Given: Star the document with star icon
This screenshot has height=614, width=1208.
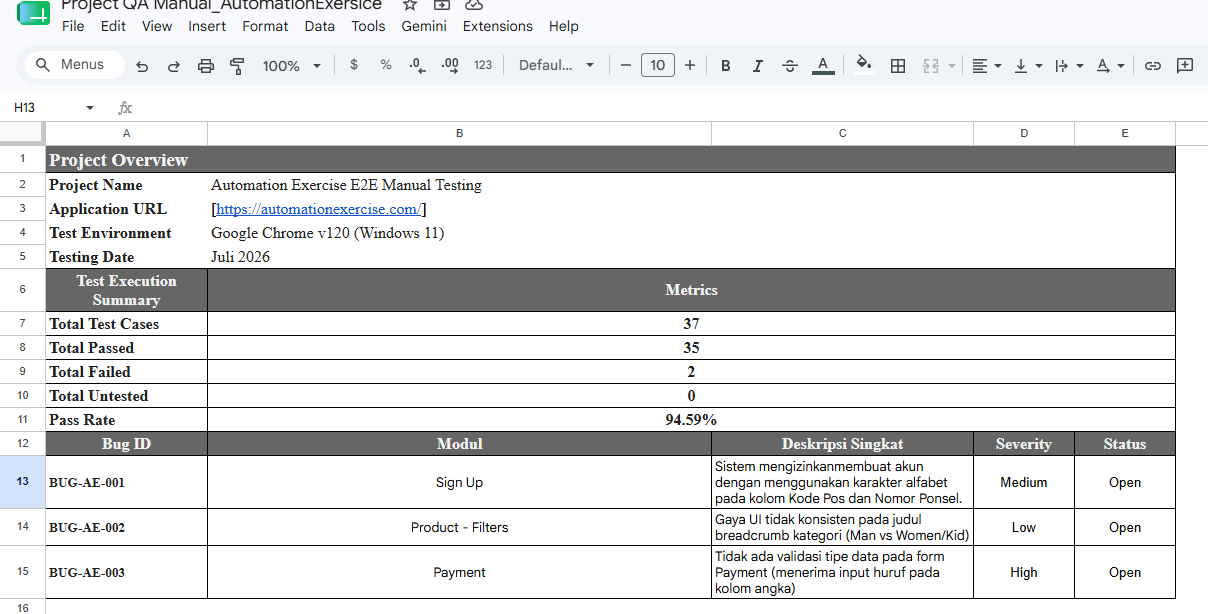Looking at the screenshot, I should pyautogui.click(x=409, y=4).
